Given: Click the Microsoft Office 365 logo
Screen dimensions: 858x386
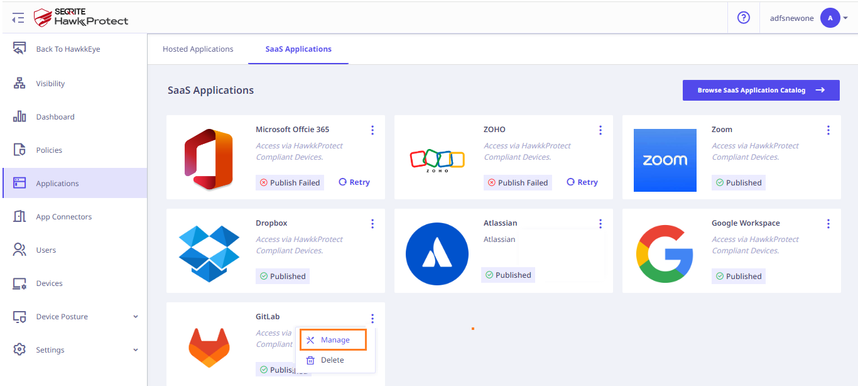Looking at the screenshot, I should coord(208,159).
